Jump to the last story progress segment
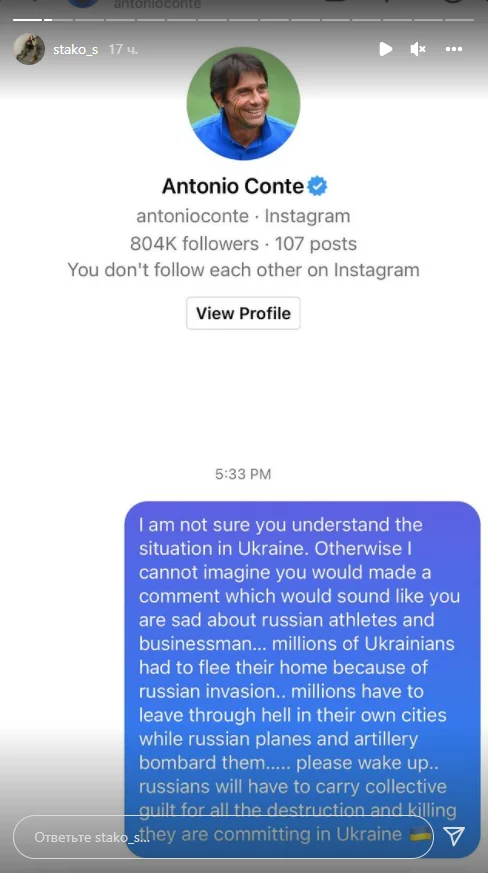 [460, 19]
